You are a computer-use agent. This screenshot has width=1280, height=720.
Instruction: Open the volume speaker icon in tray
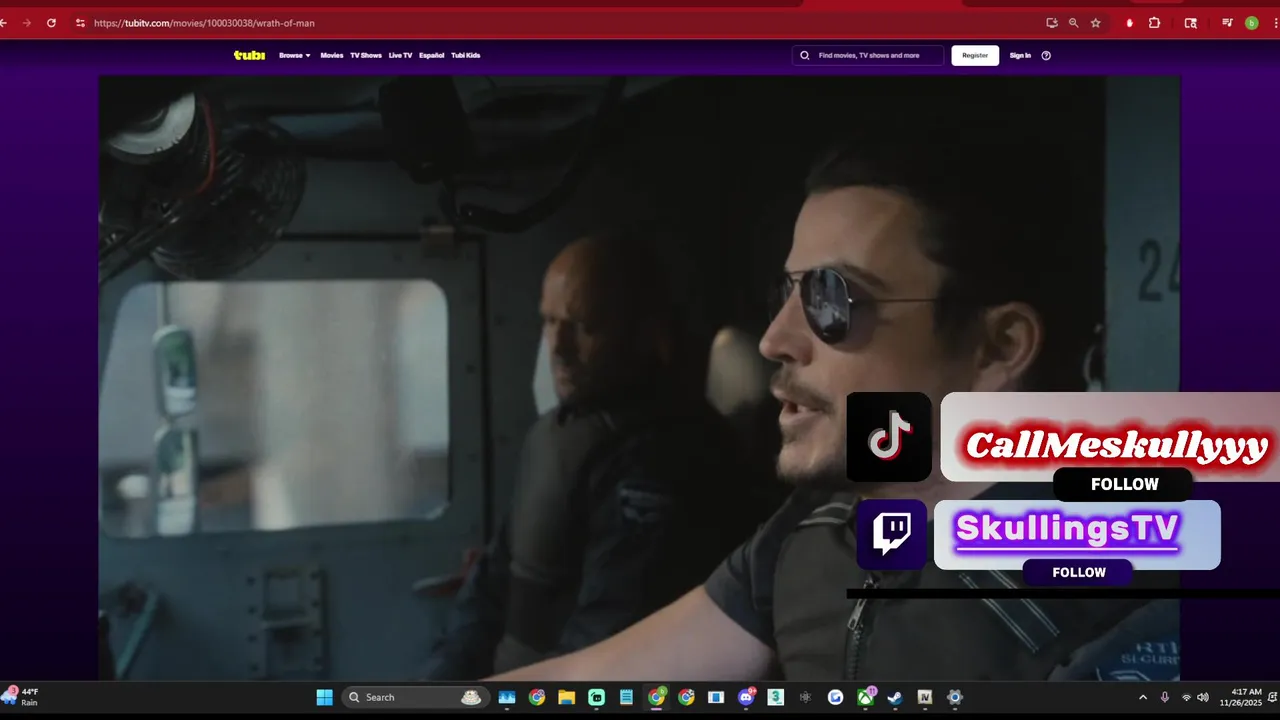coord(1203,697)
